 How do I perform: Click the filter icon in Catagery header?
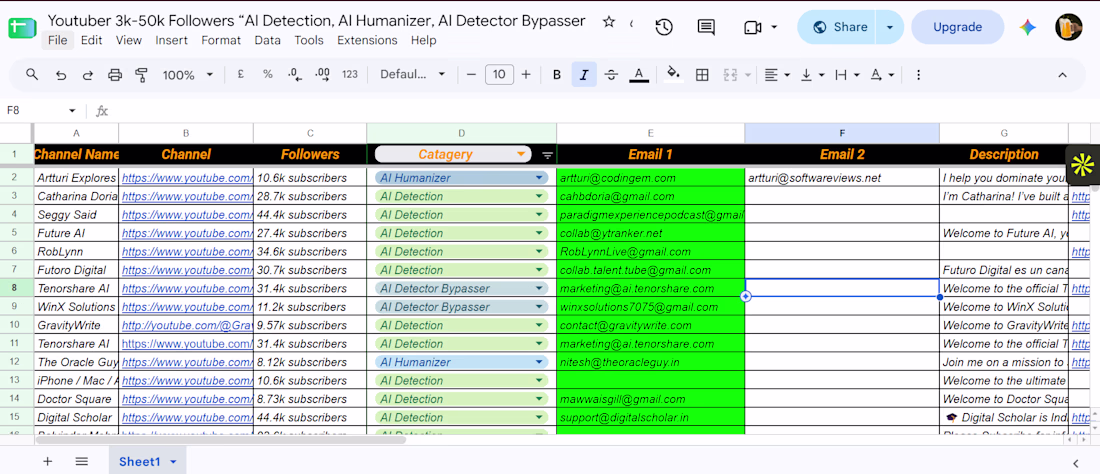tap(548, 155)
